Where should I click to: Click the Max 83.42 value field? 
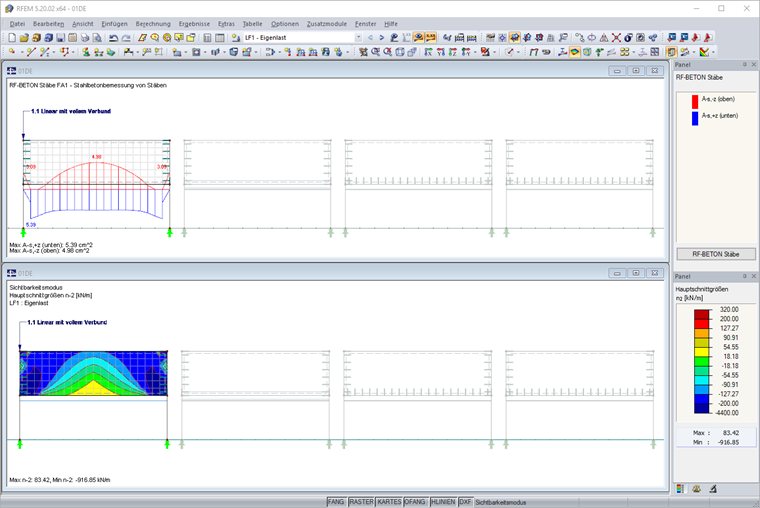pyautogui.click(x=716, y=433)
